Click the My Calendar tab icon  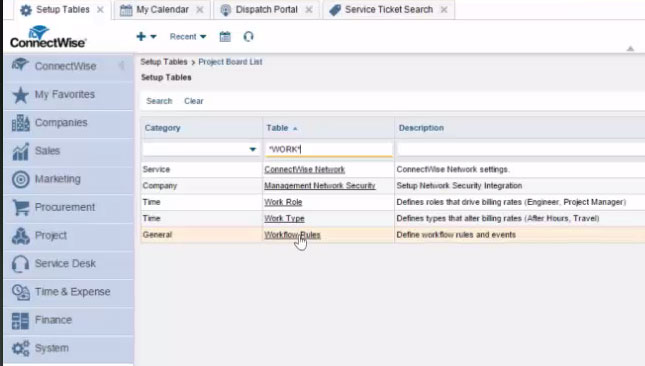tap(126, 10)
